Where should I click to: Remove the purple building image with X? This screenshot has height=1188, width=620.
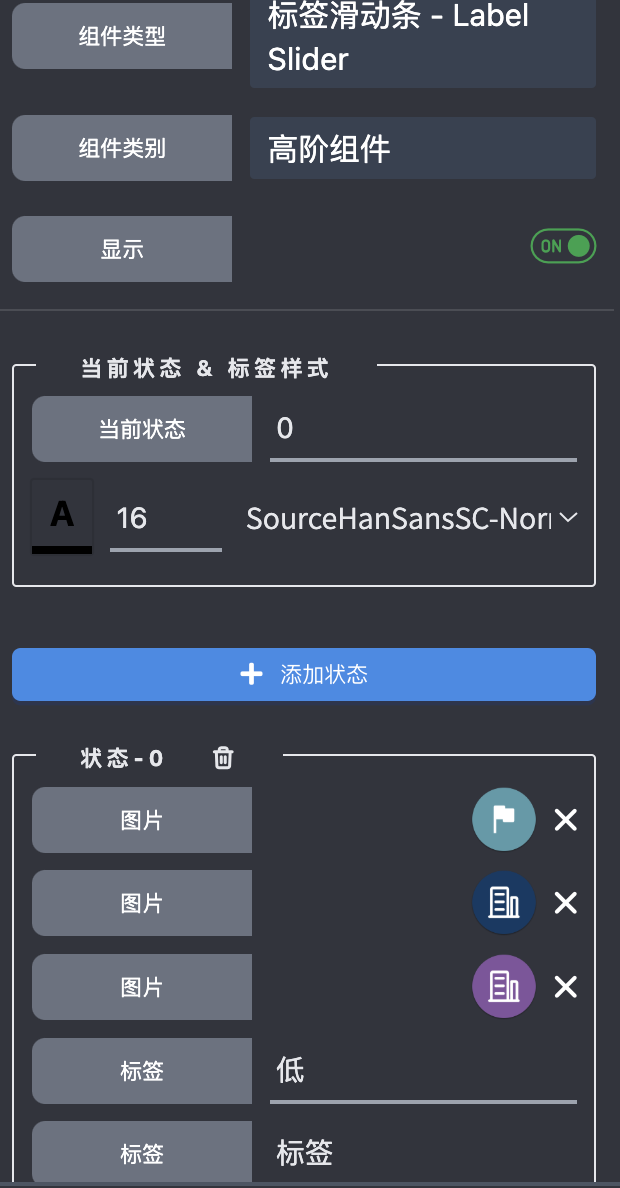(565, 987)
